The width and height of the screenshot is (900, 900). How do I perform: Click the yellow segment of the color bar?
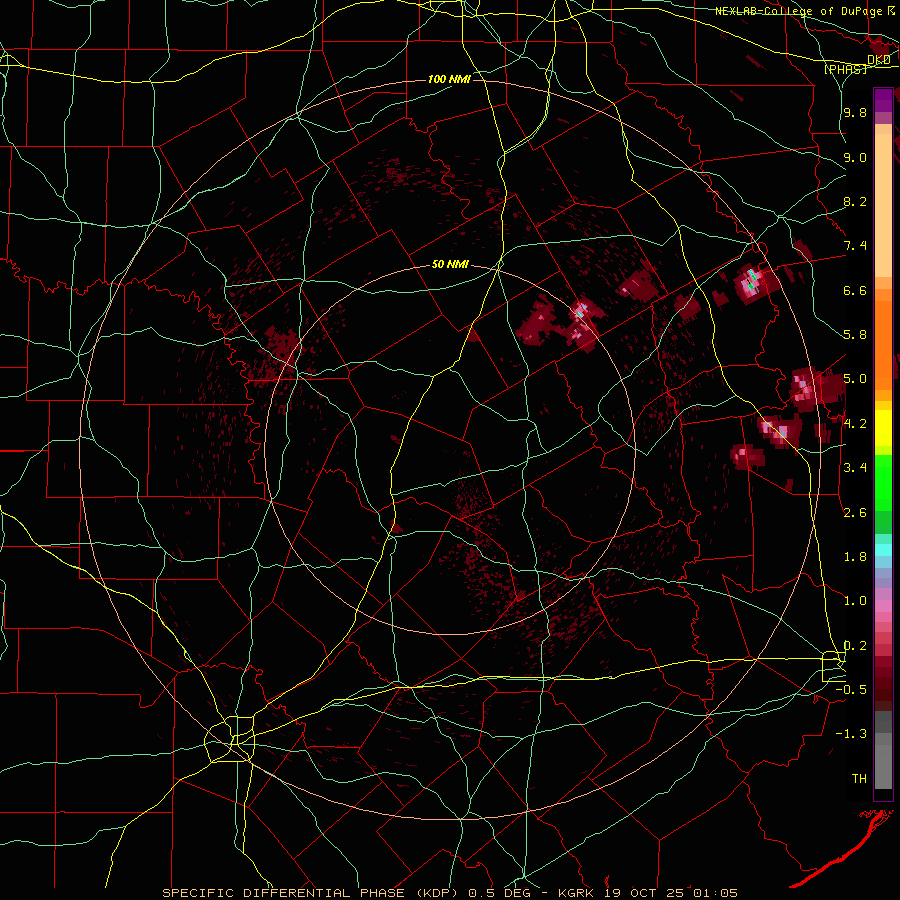(x=883, y=427)
